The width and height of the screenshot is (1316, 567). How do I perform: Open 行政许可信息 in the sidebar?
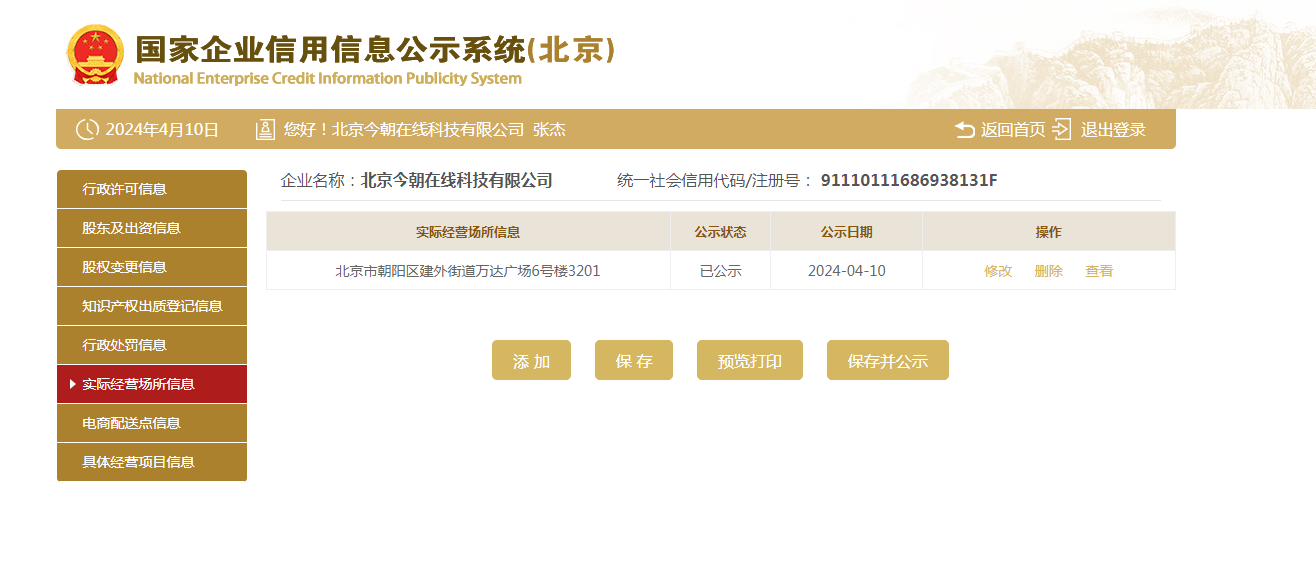click(x=152, y=189)
